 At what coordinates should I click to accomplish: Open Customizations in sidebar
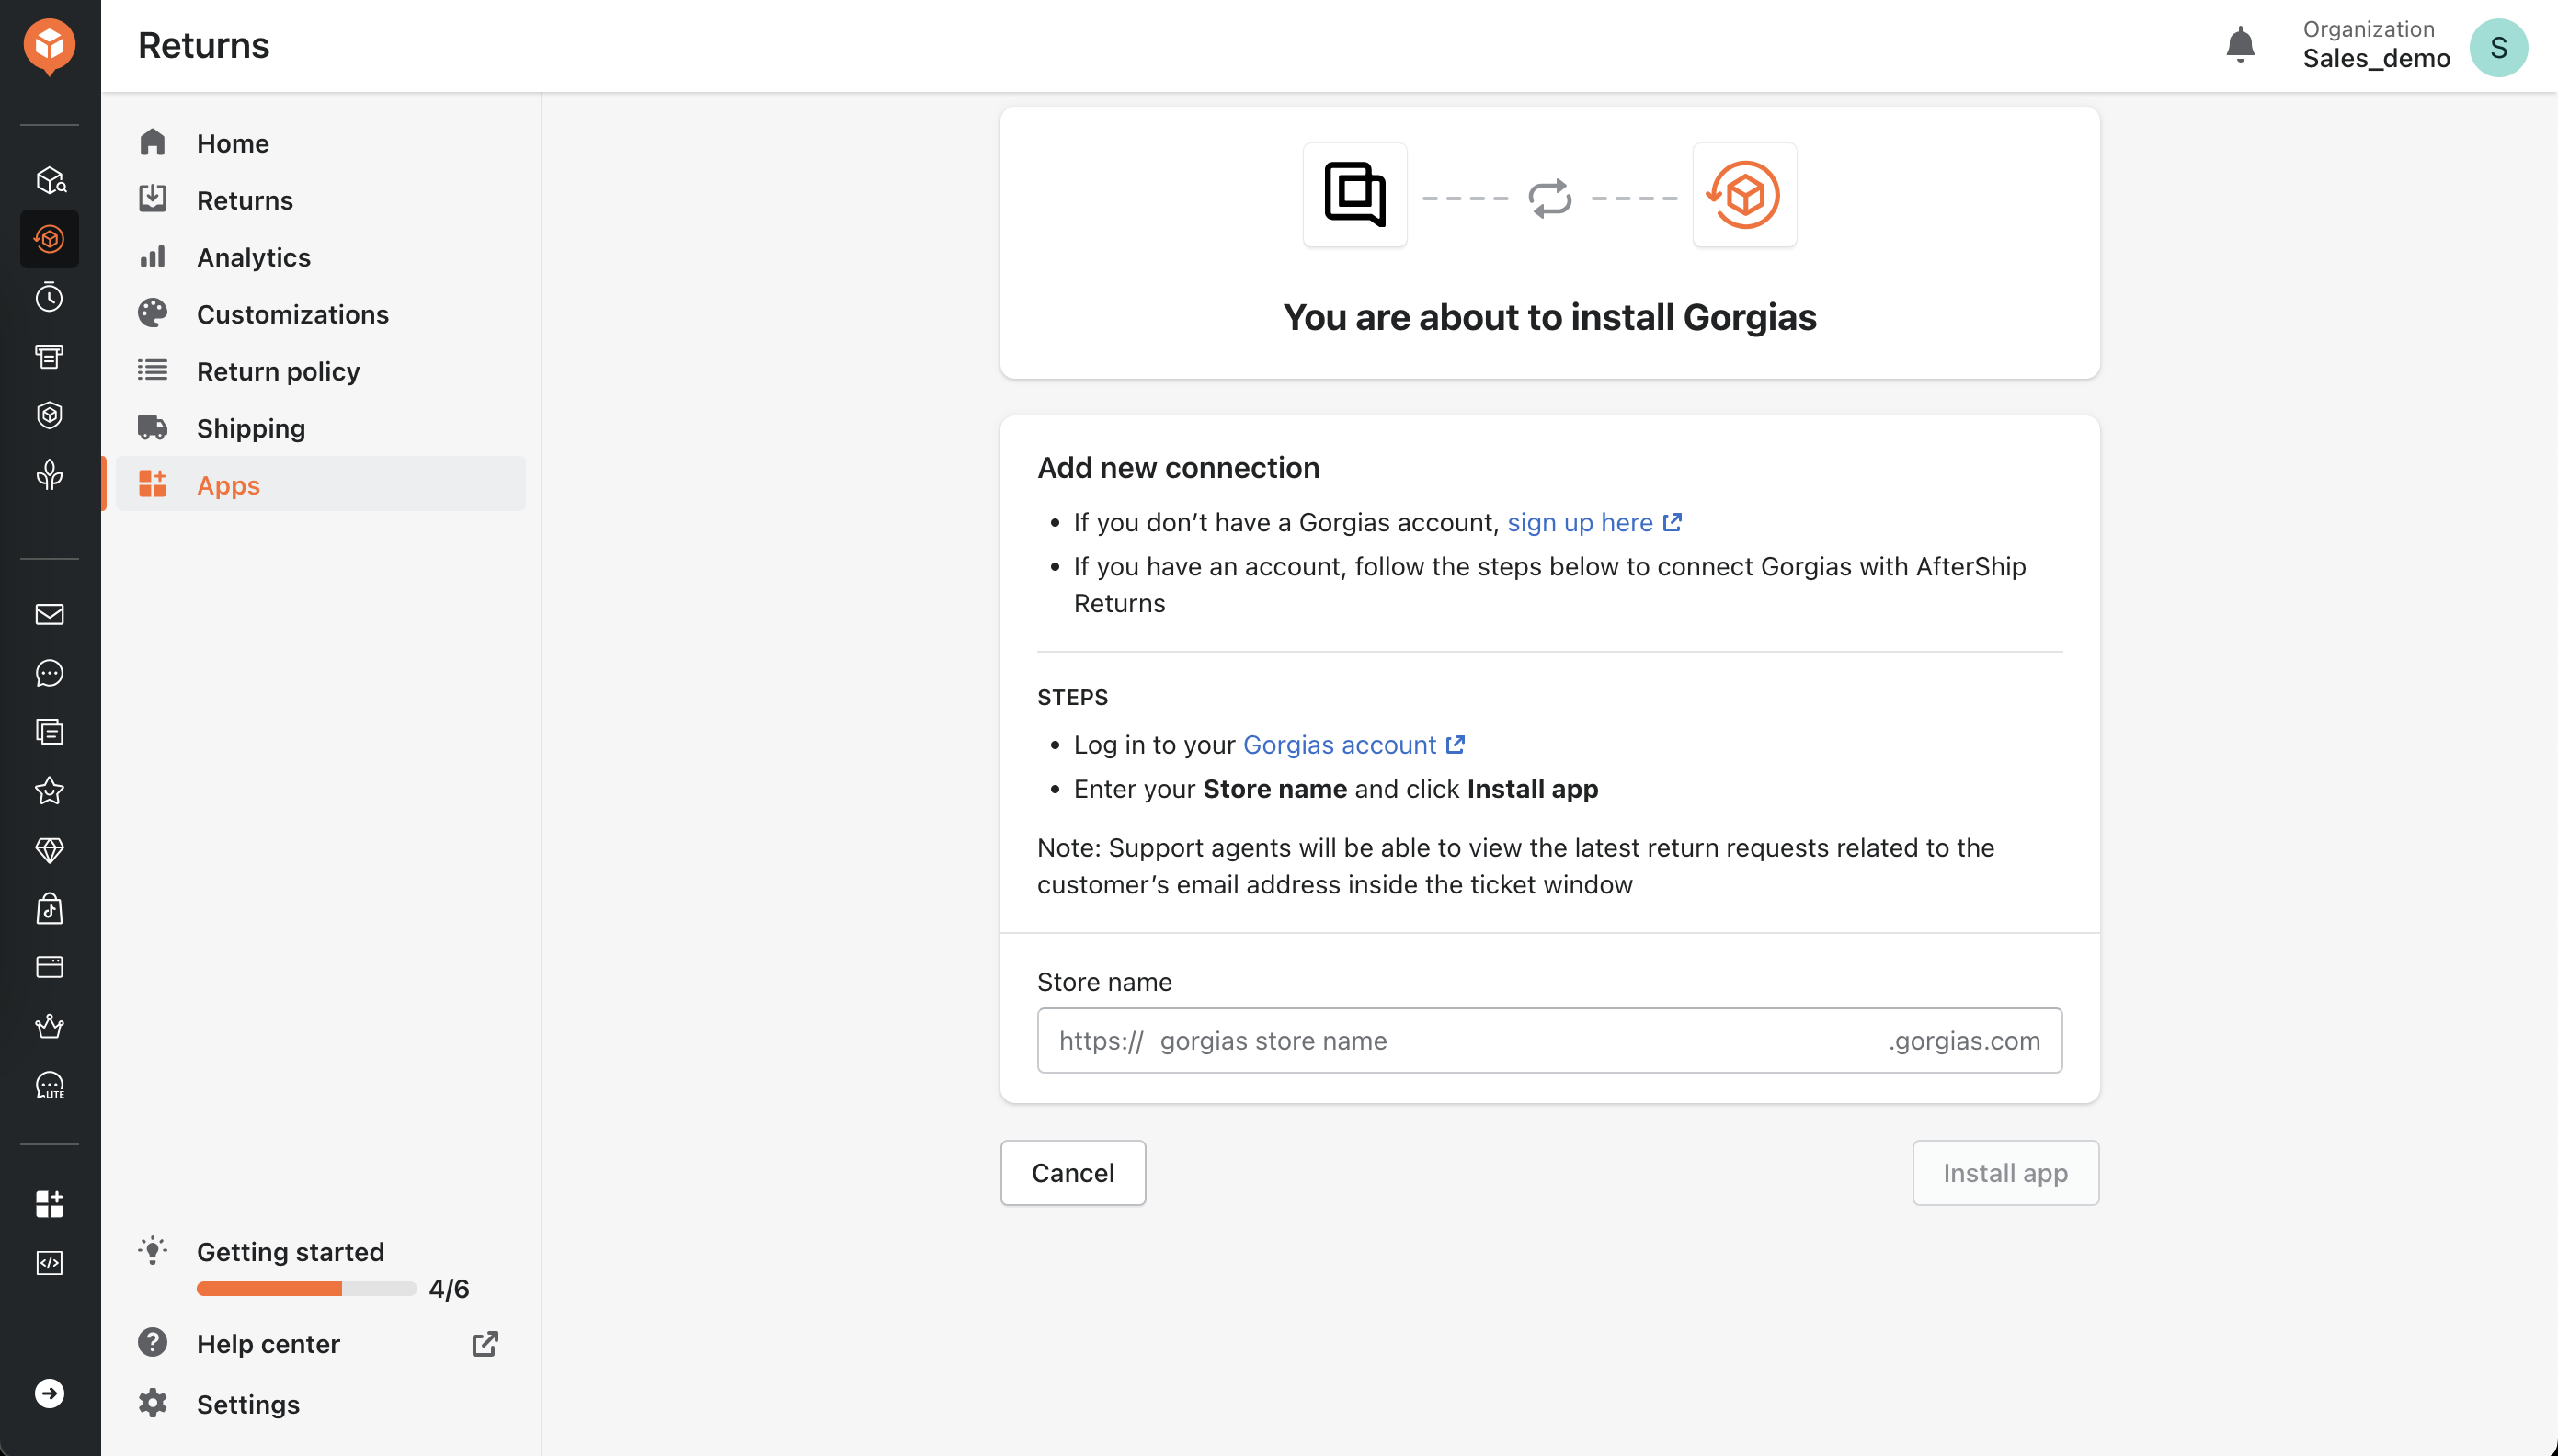pyautogui.click(x=320, y=314)
